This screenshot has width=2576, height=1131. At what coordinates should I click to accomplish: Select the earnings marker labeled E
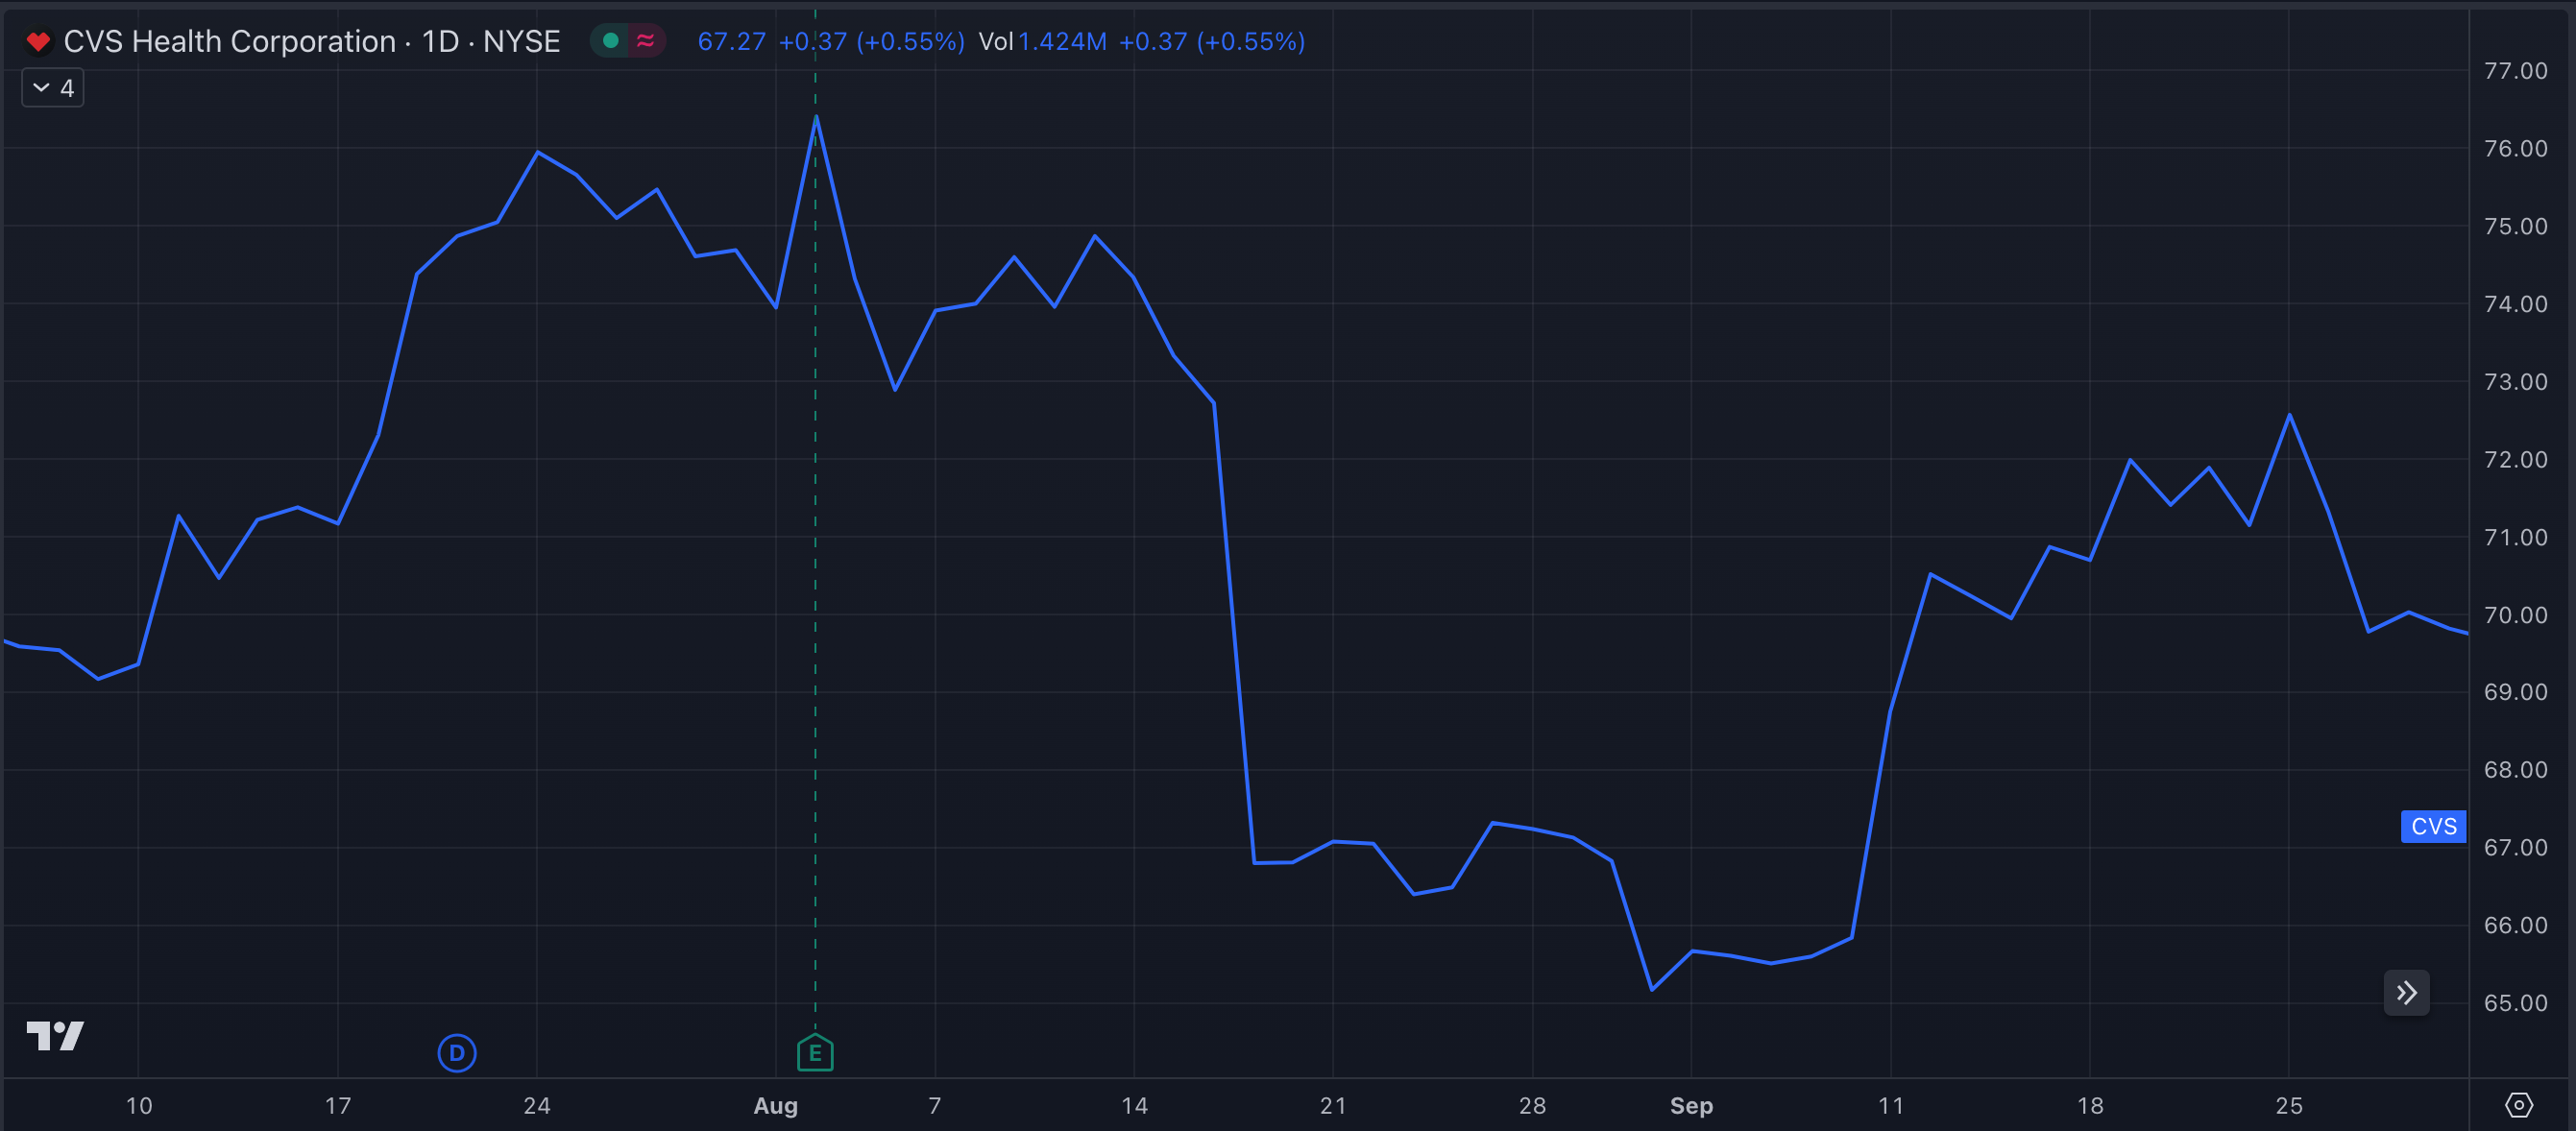click(x=815, y=1053)
